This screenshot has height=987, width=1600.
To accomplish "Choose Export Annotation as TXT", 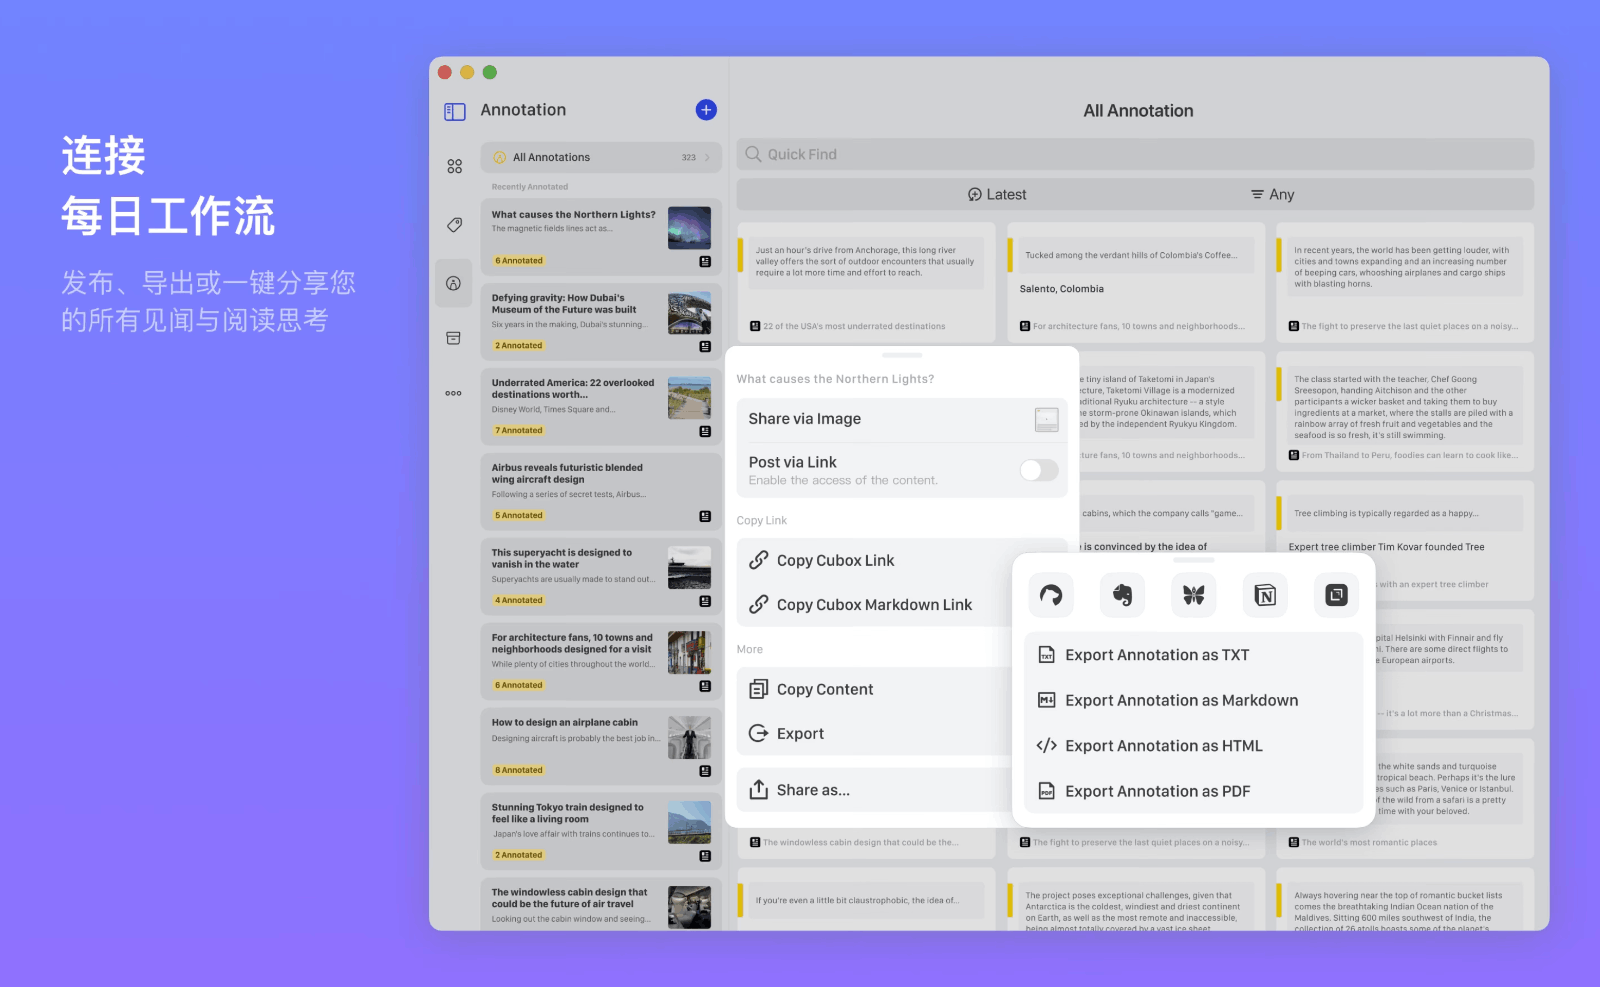I will point(1157,656).
